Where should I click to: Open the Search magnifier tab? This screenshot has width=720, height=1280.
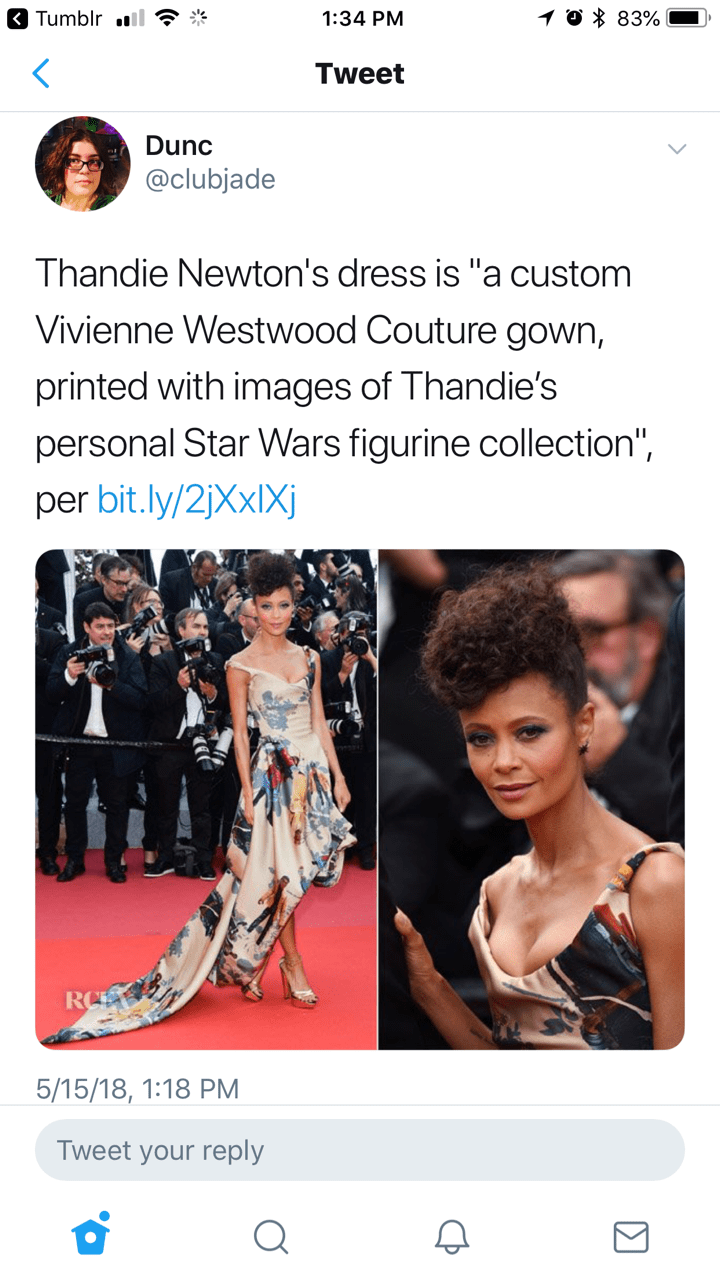click(270, 1237)
